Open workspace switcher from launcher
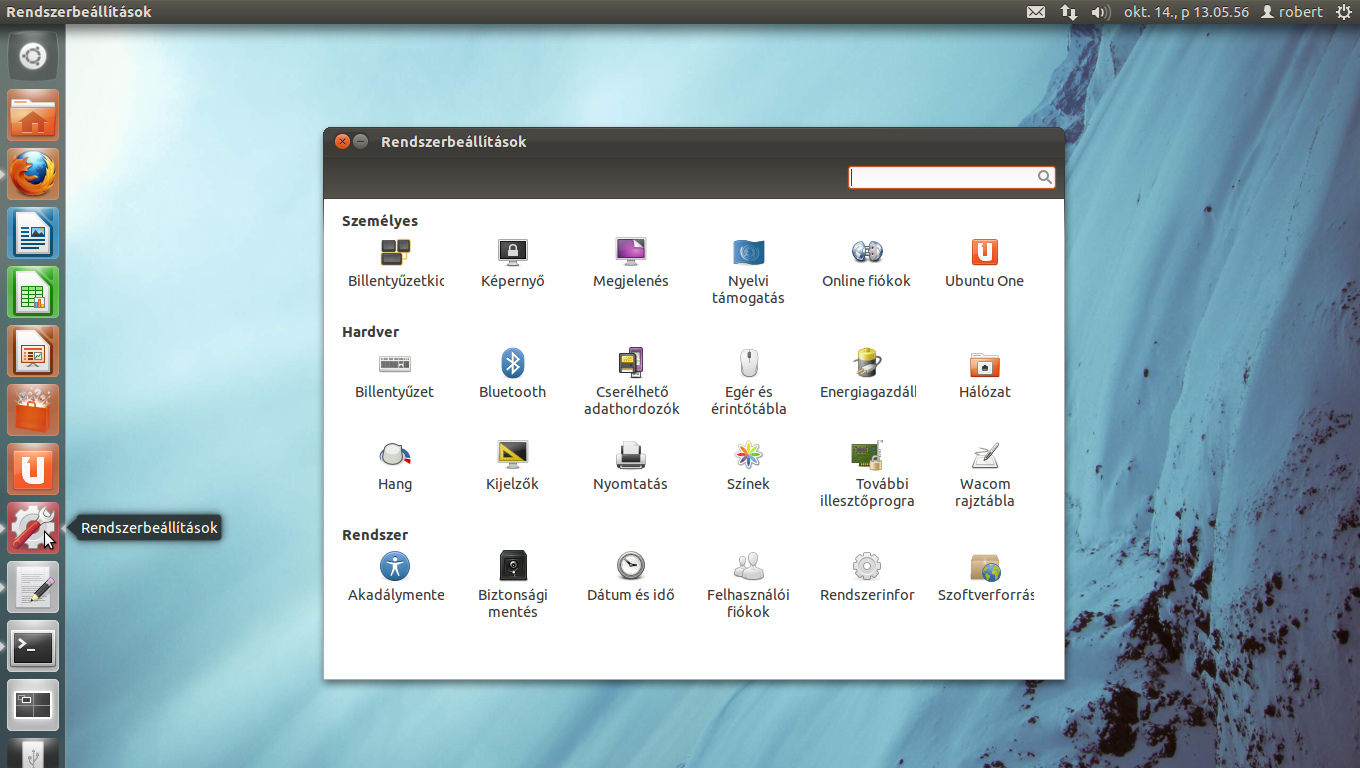This screenshot has height=768, width=1360. click(x=33, y=705)
